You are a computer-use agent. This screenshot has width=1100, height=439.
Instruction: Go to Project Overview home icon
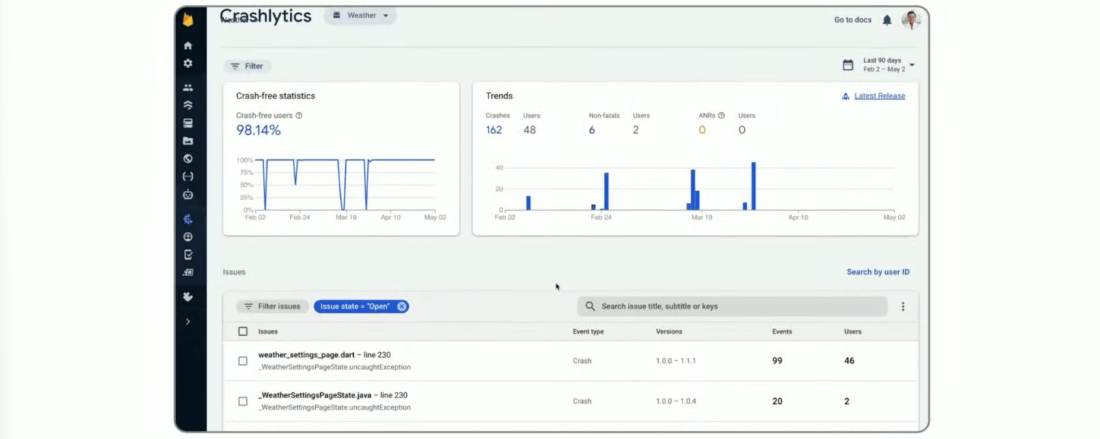[x=187, y=46]
